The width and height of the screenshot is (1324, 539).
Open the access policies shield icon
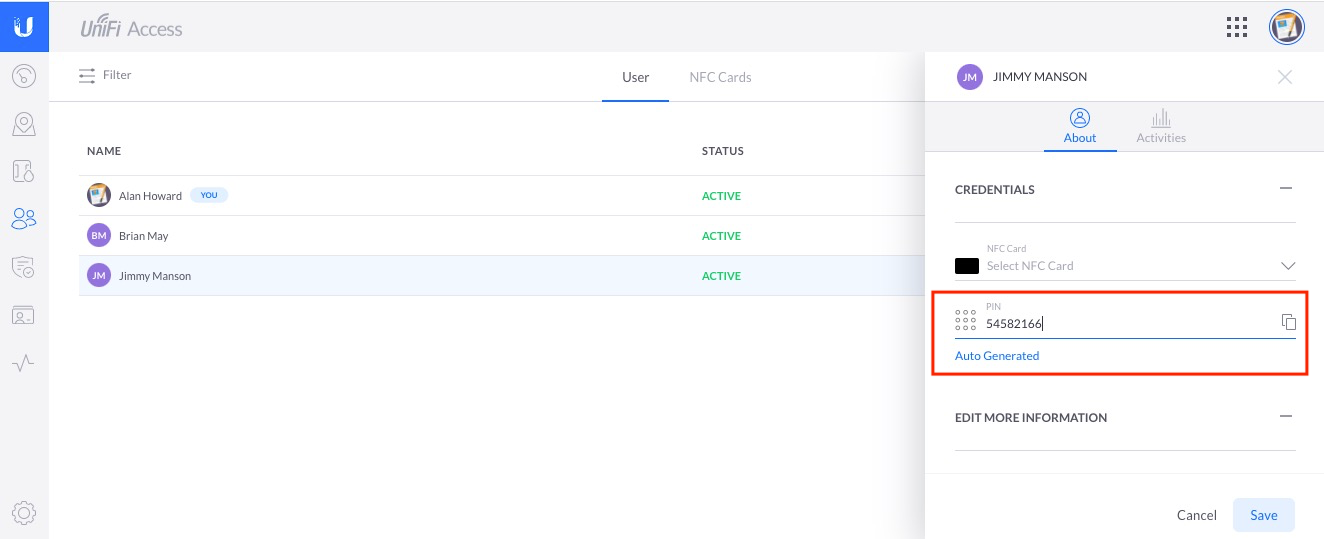24,266
